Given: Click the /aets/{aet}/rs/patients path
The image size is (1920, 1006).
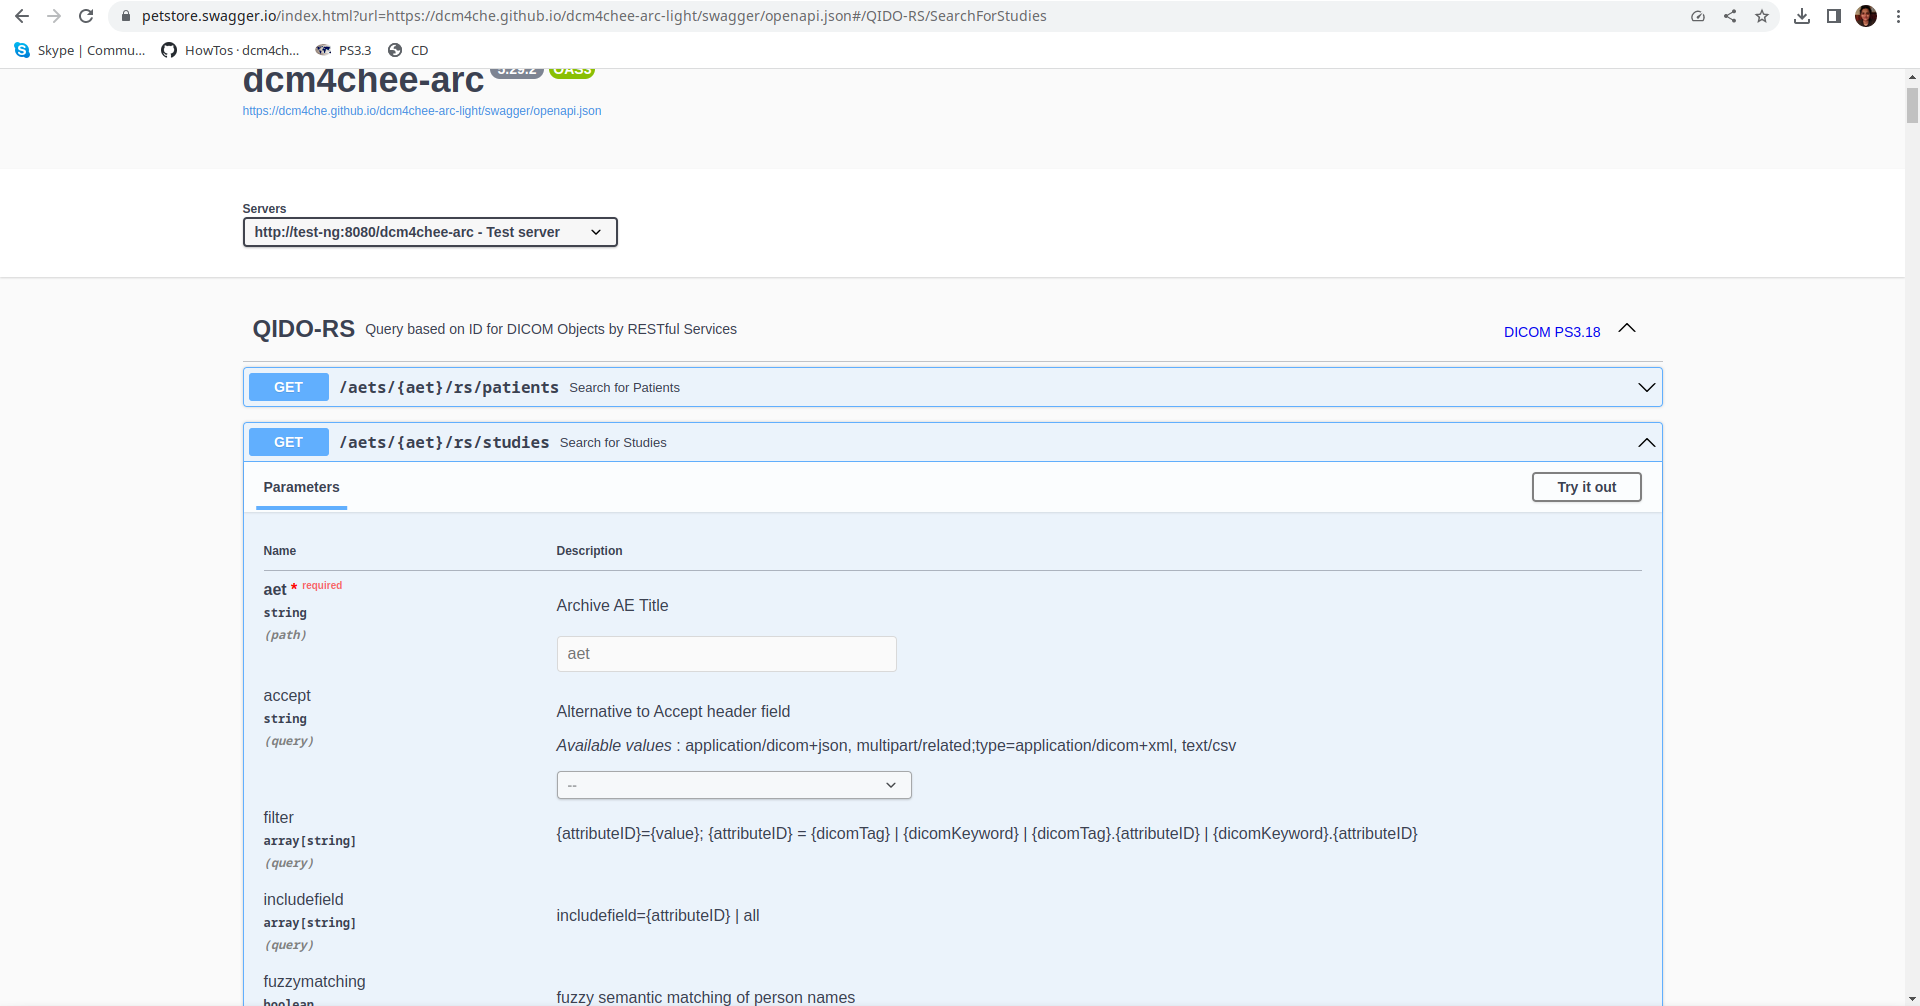Looking at the screenshot, I should click(449, 387).
